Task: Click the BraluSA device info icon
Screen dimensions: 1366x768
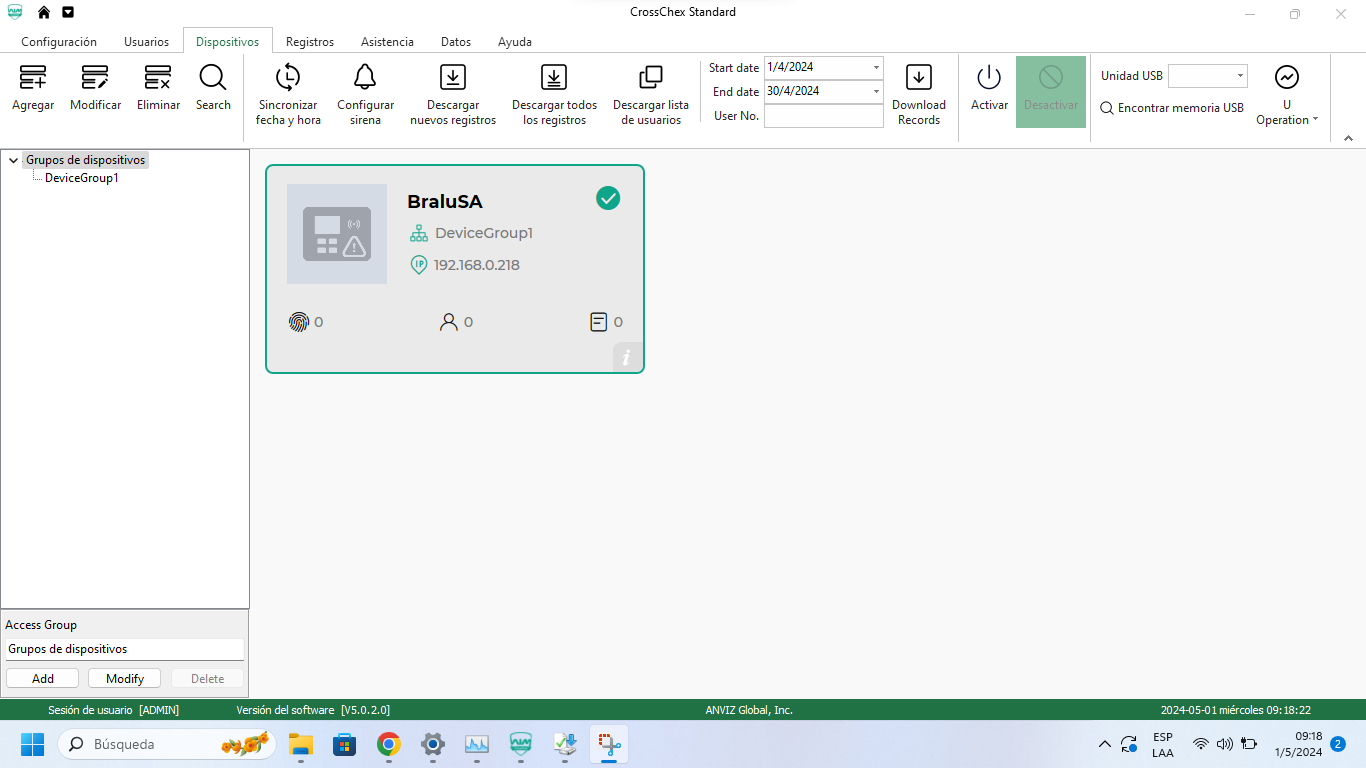Action: 627,357
